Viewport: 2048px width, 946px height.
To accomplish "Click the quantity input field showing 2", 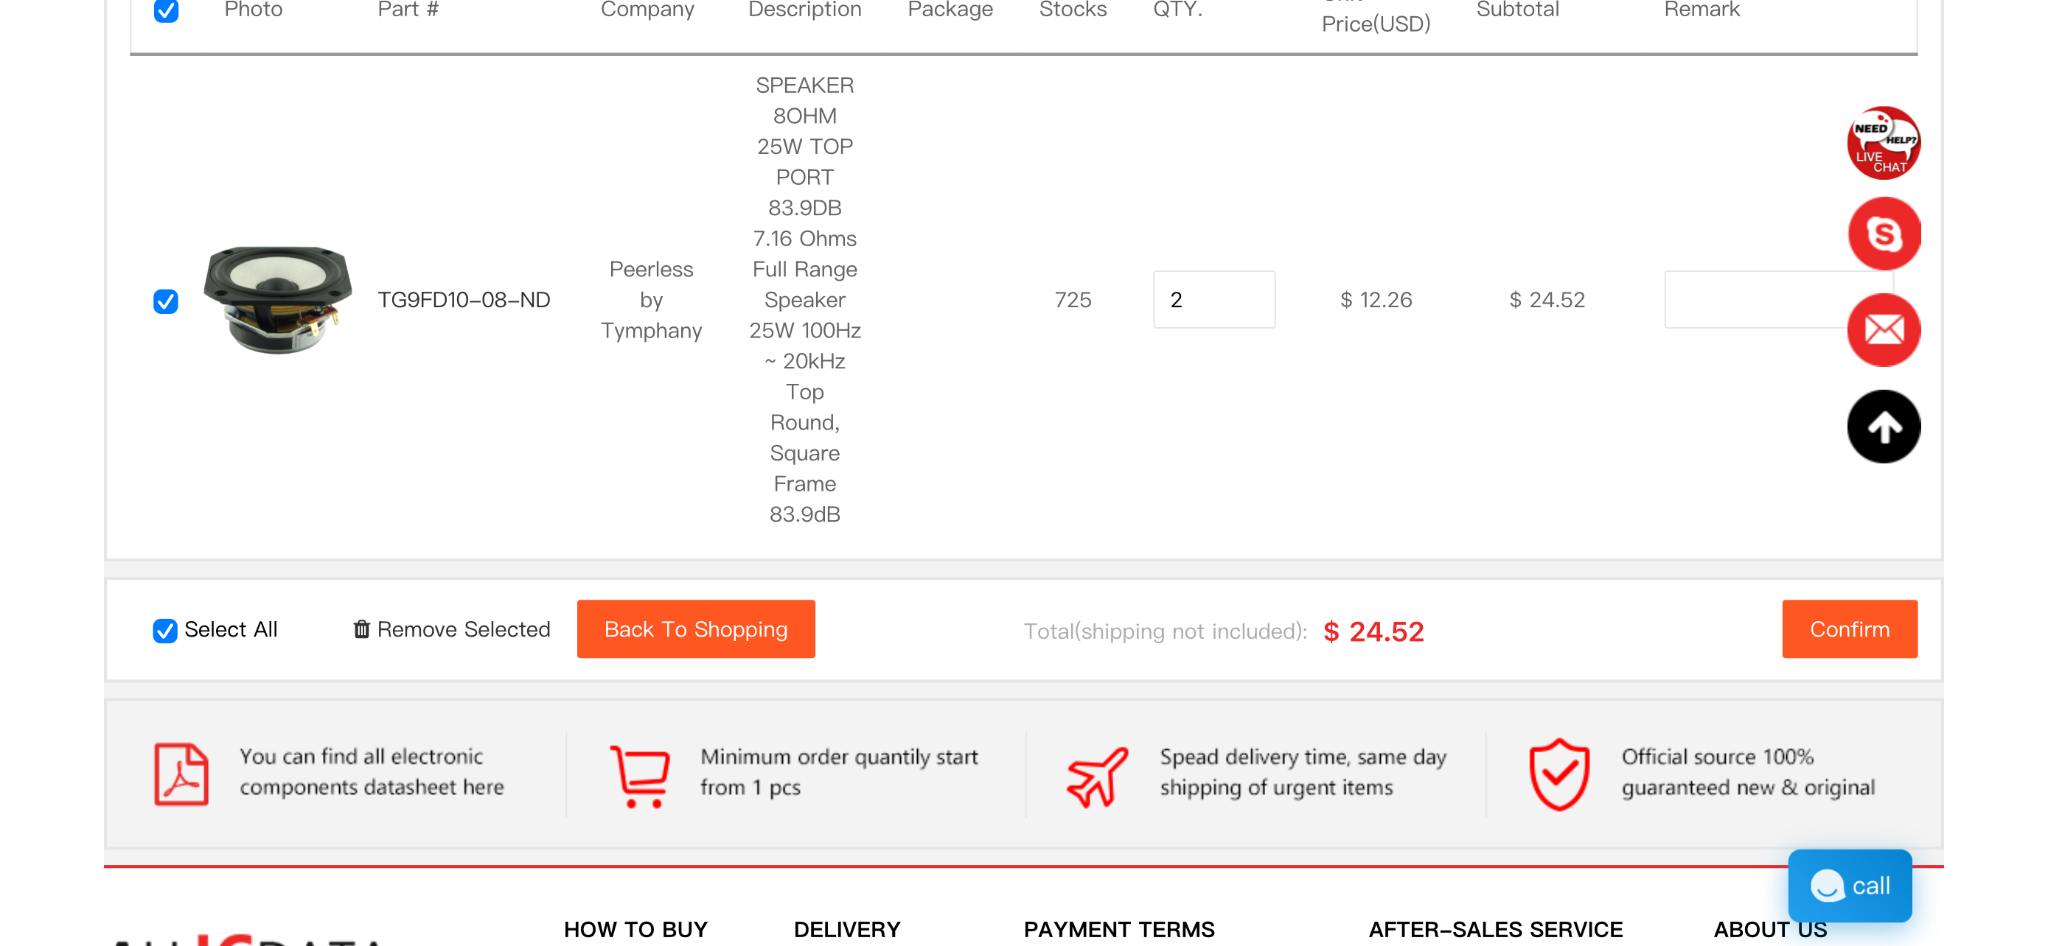I will pos(1214,299).
